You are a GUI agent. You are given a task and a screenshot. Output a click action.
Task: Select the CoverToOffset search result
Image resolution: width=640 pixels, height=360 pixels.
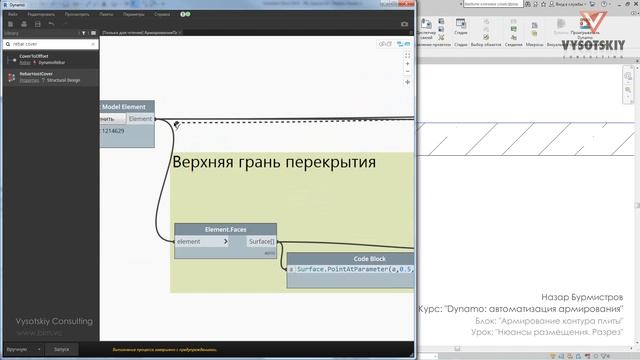pos(51,60)
